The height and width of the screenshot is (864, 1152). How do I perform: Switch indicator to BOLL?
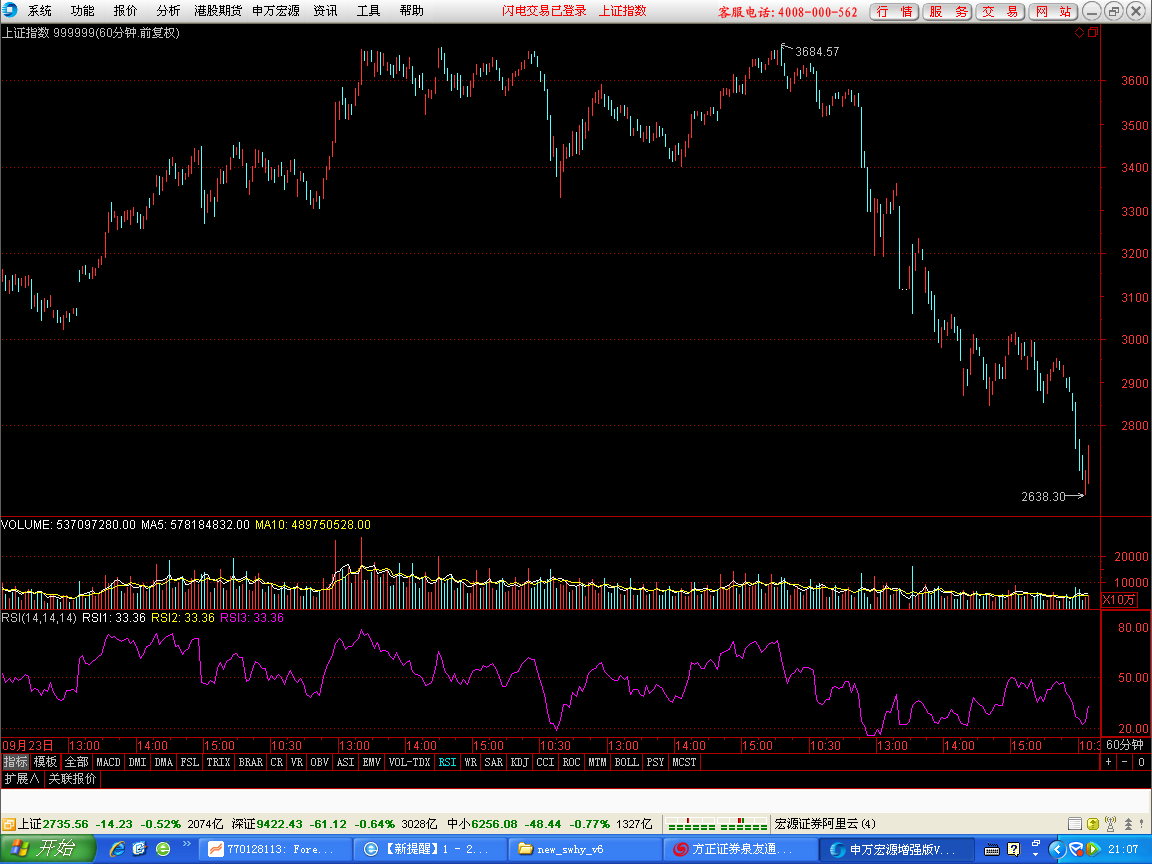pos(627,762)
